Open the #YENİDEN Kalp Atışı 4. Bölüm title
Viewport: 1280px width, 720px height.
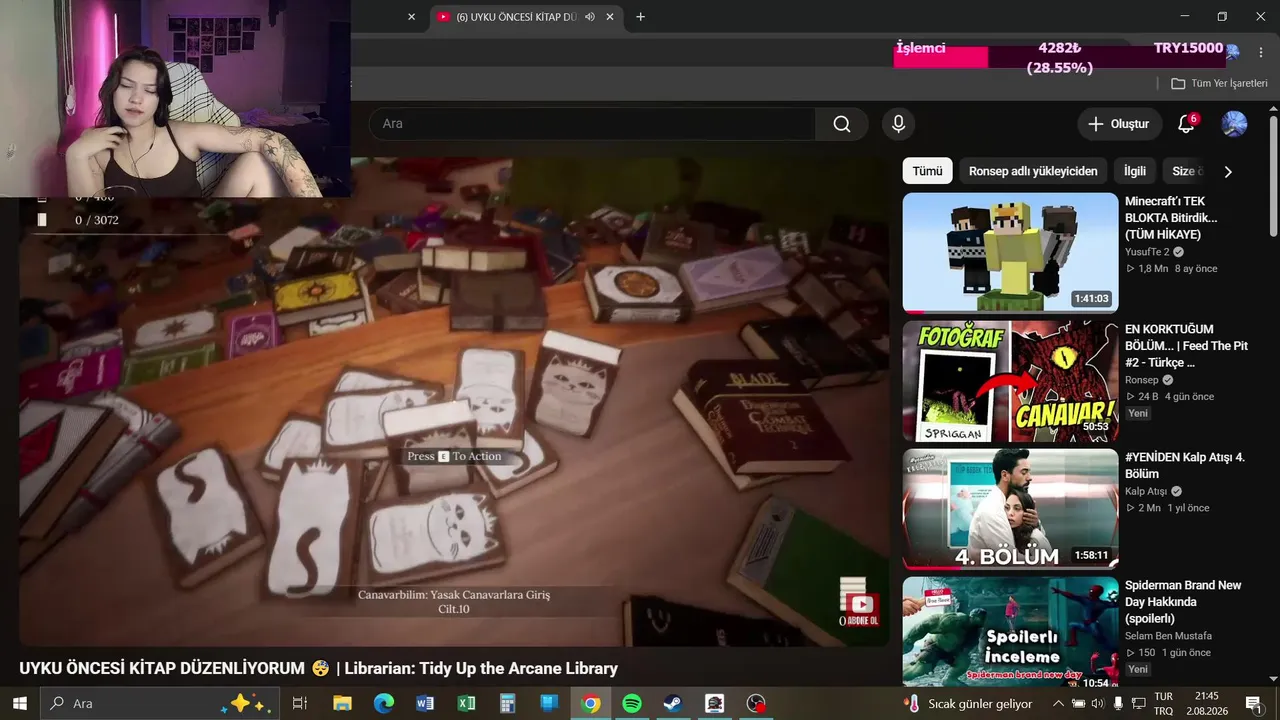[1185, 465]
